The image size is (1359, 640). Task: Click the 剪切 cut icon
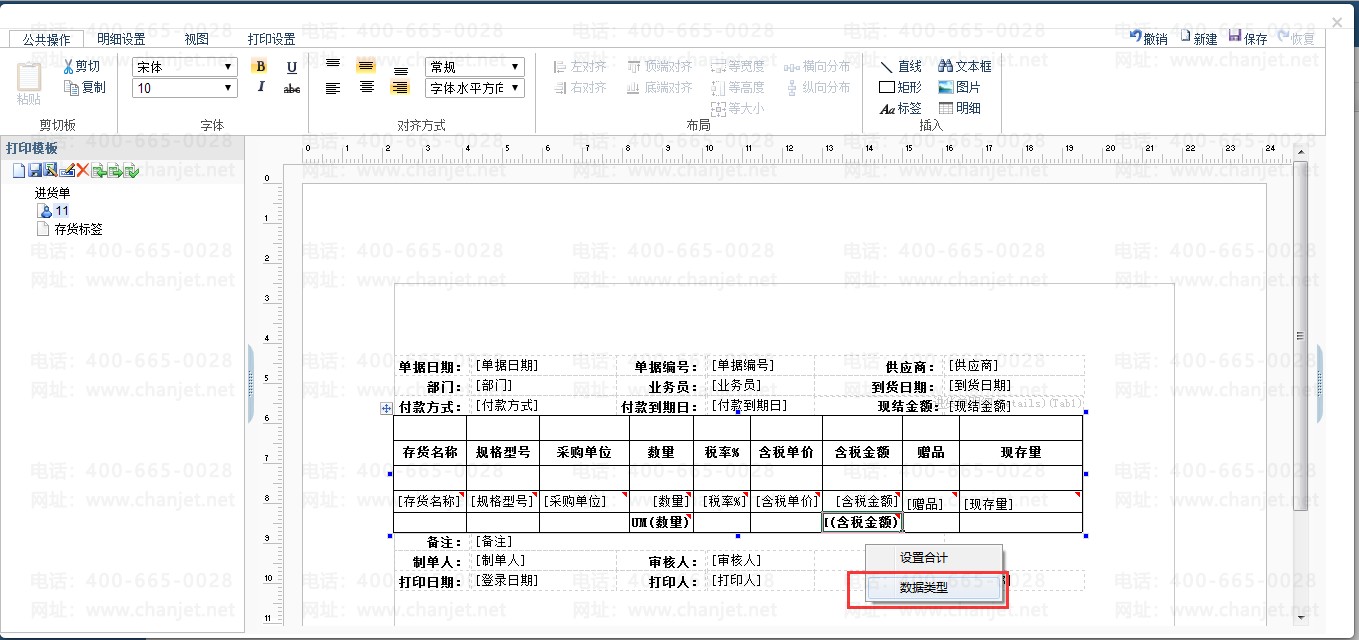click(80, 66)
